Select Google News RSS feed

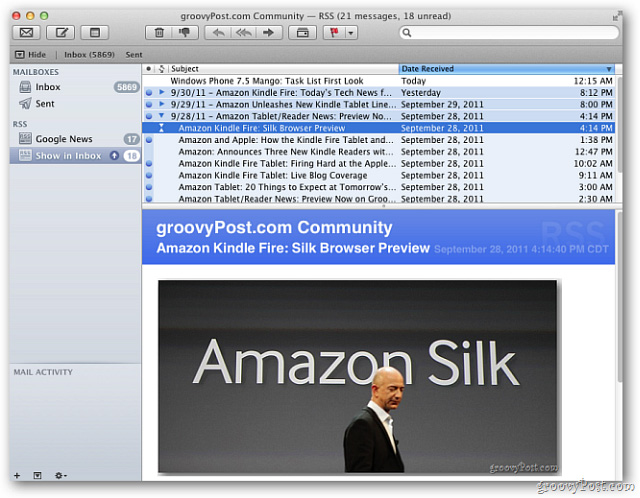click(x=76, y=139)
